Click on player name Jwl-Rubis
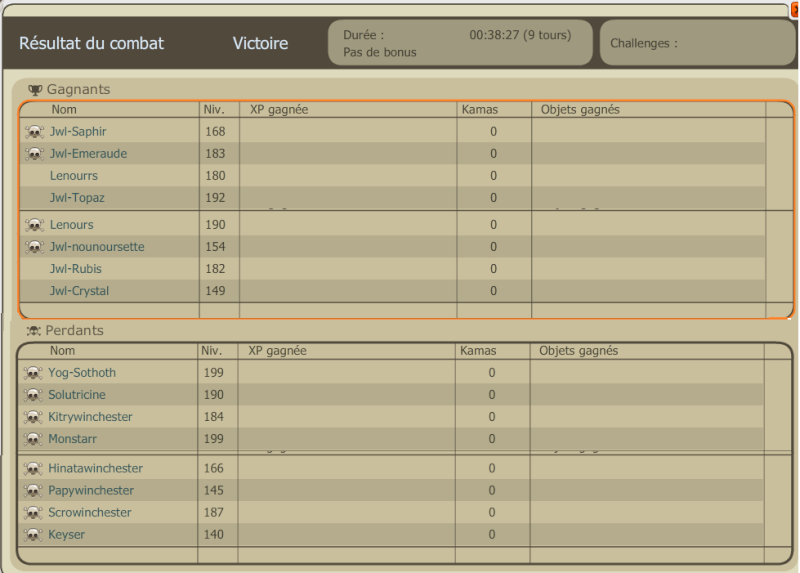Viewport: 800px width, 573px height. pos(76,268)
